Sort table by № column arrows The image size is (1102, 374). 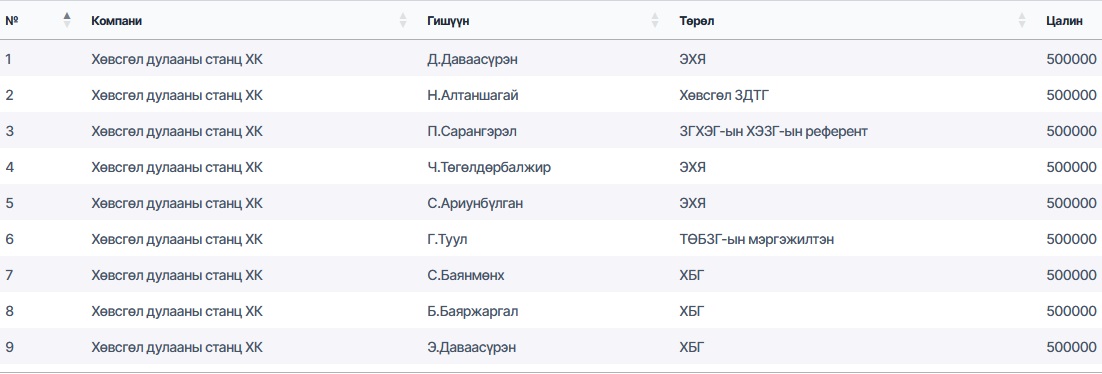[67, 20]
